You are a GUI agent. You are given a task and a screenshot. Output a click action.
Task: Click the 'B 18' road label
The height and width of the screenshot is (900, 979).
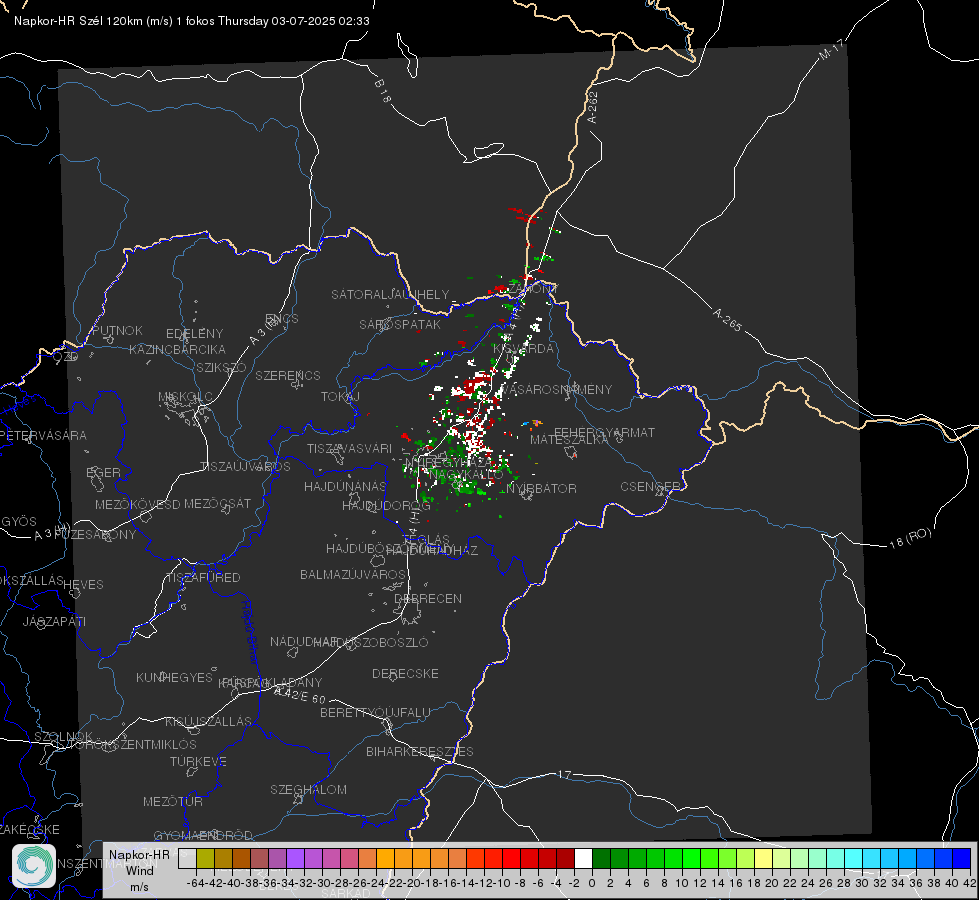click(382, 91)
